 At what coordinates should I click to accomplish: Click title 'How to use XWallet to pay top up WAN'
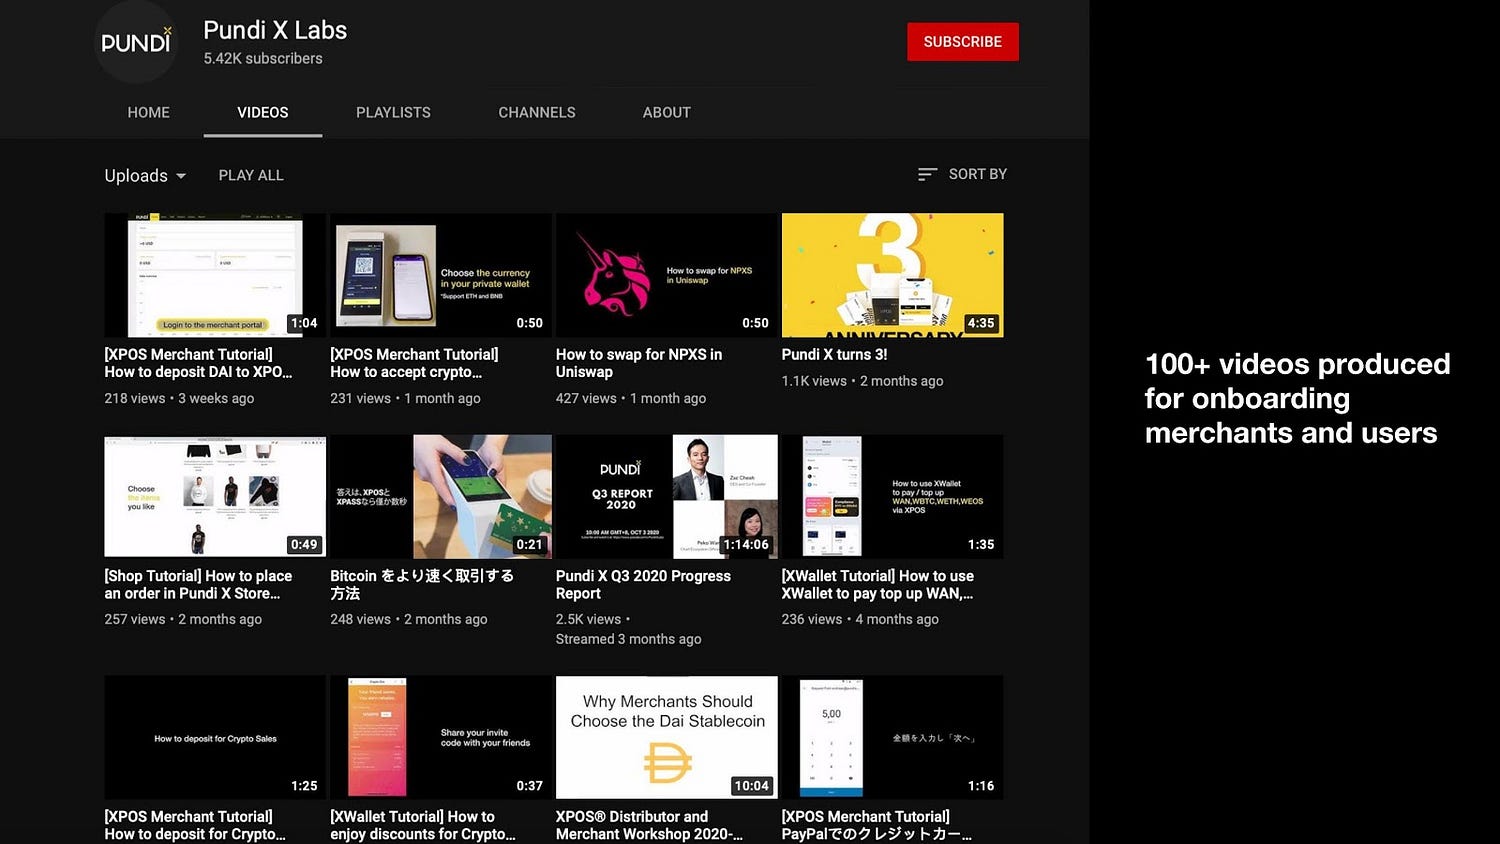[x=878, y=584]
